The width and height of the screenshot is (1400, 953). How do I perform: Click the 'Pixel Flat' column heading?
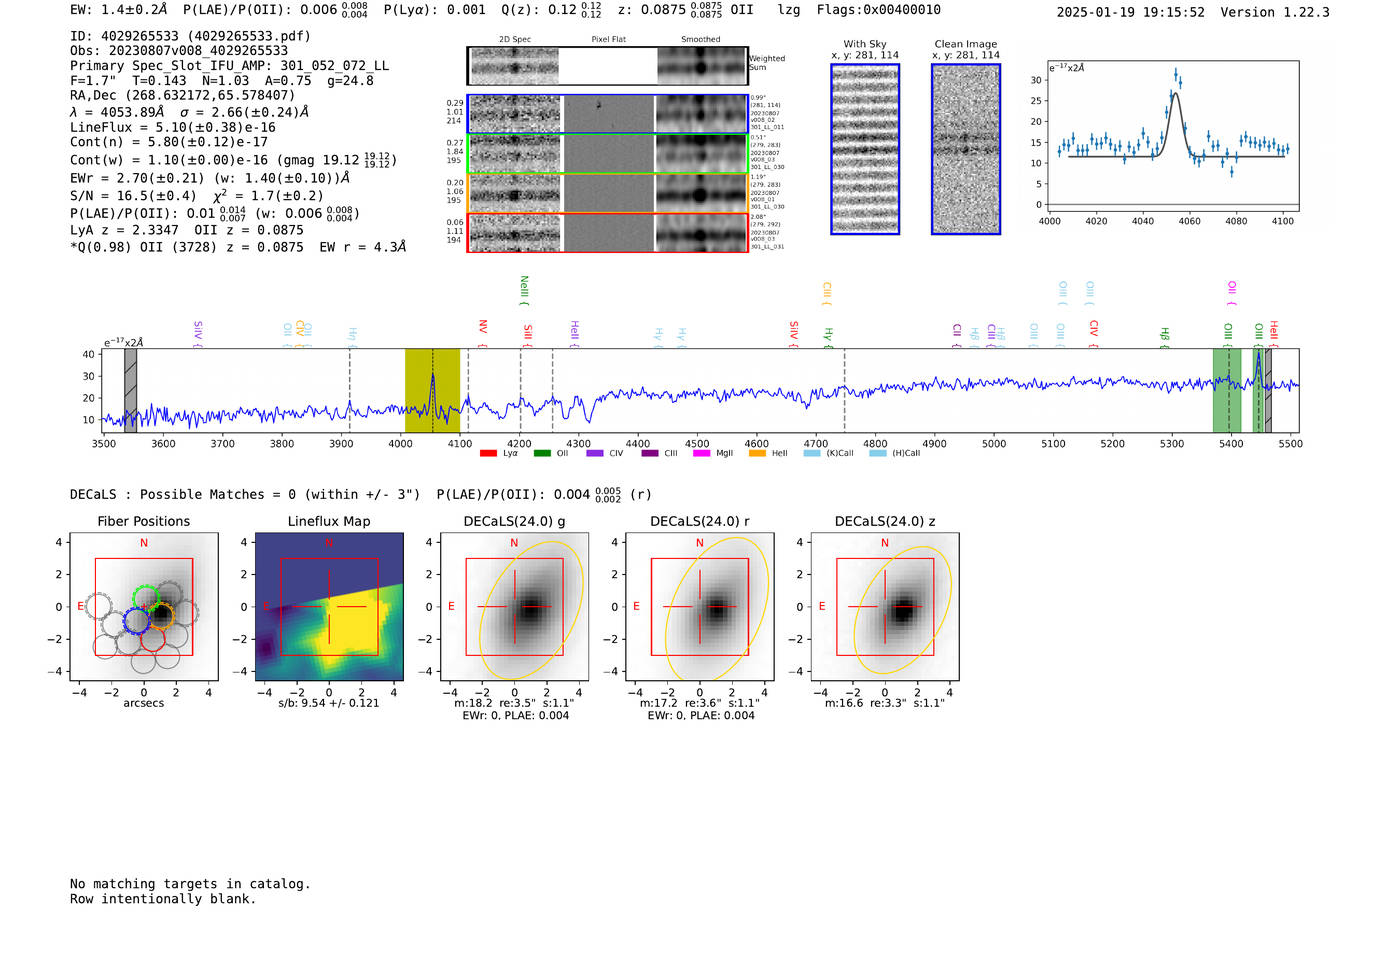pos(608,40)
